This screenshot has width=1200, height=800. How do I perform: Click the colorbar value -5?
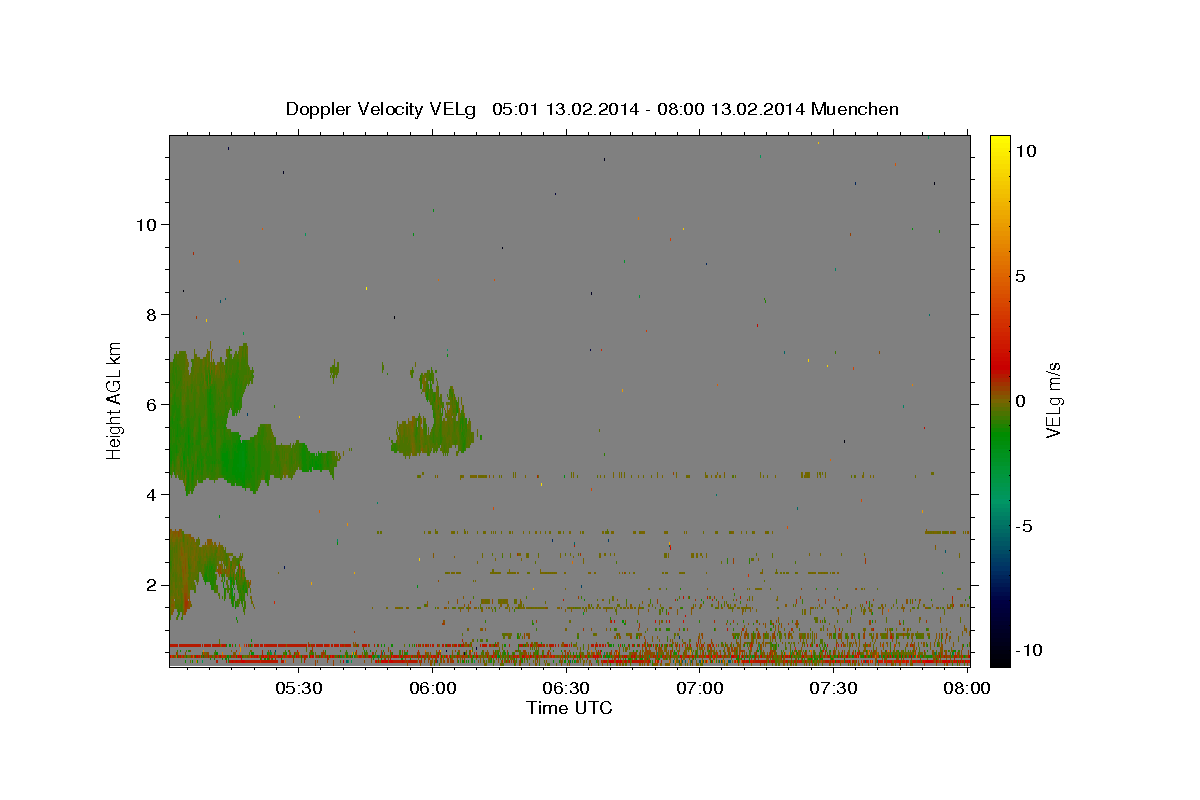pyautogui.click(x=1024, y=526)
